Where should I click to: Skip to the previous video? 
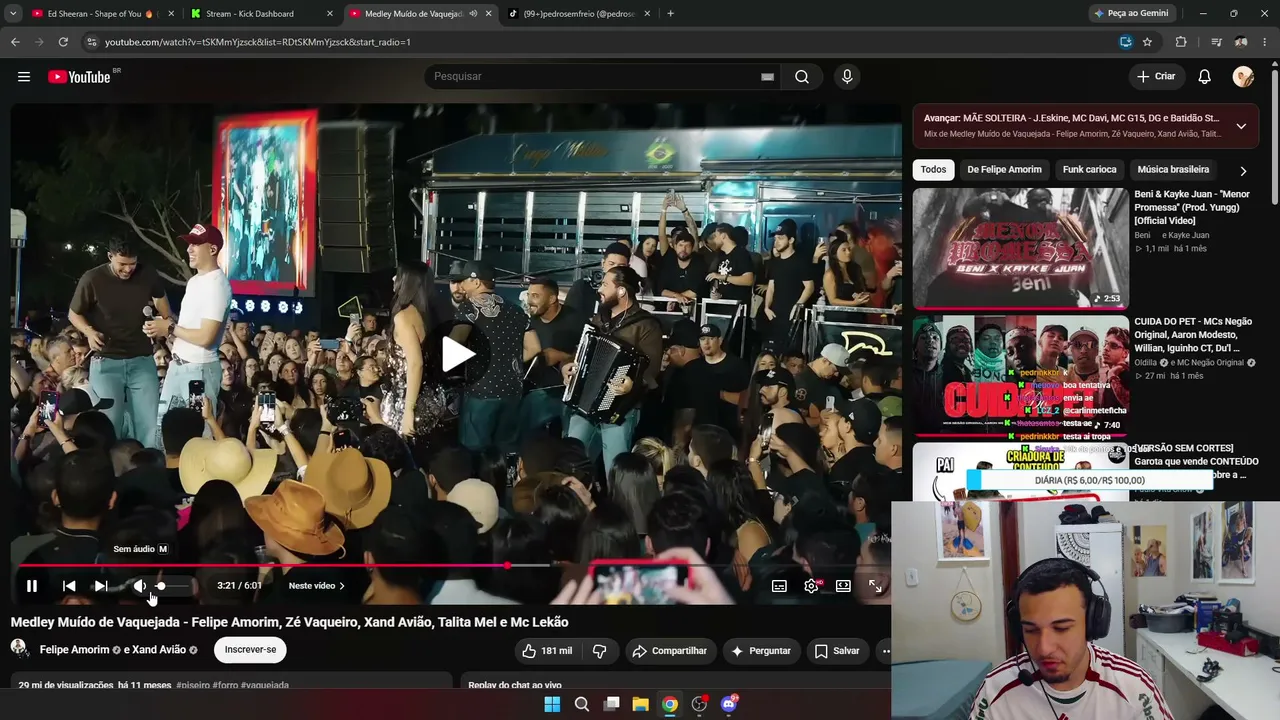tap(69, 586)
